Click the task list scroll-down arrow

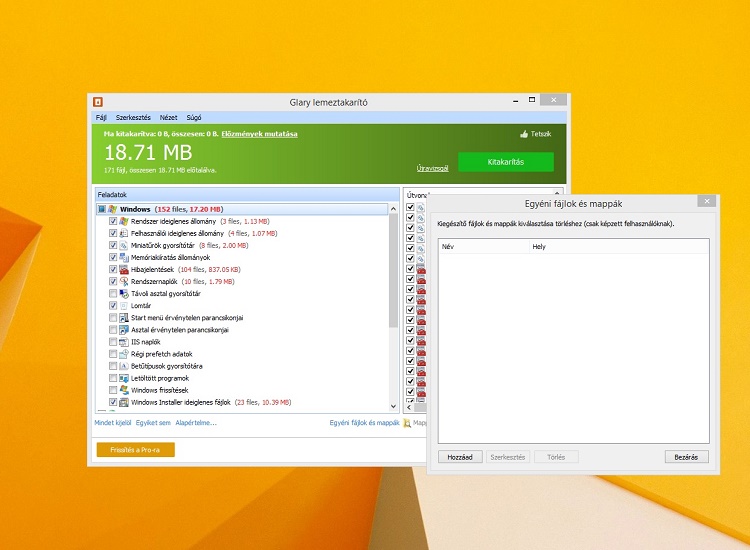(x=393, y=407)
